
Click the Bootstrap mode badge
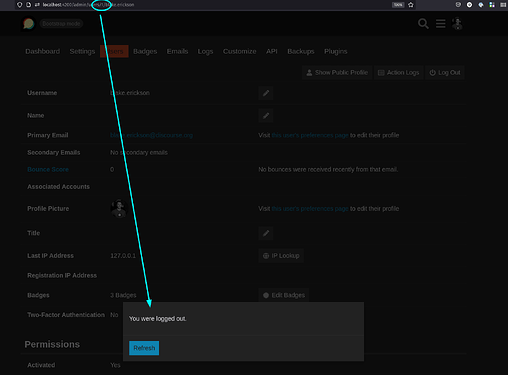tap(61, 24)
